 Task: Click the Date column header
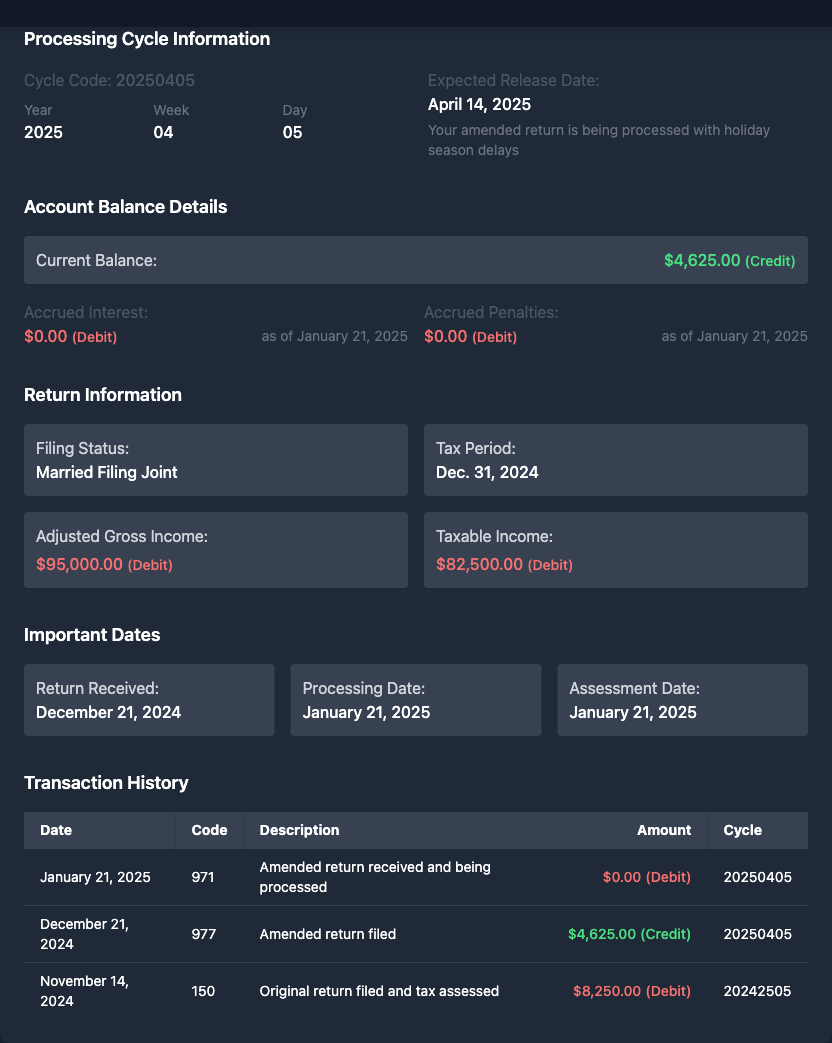tap(56, 830)
